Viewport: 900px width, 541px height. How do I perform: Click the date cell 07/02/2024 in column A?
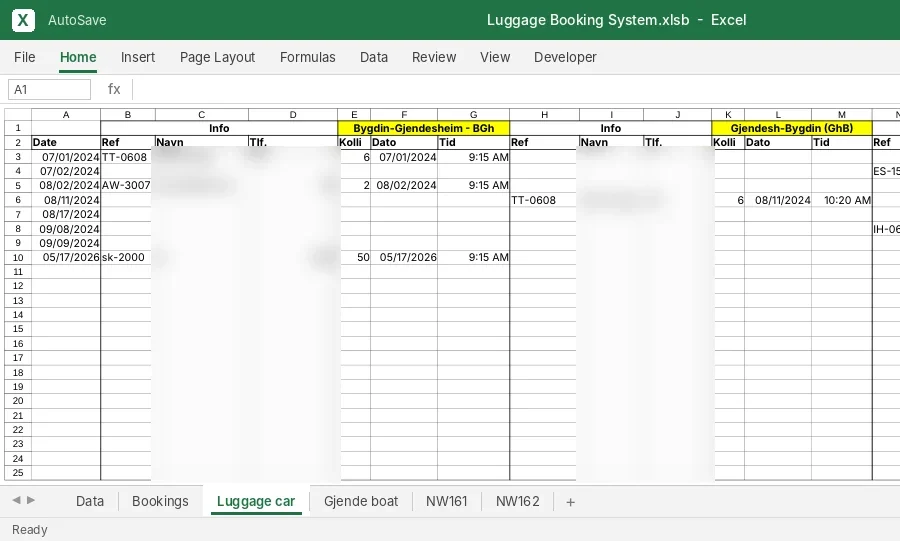66,171
